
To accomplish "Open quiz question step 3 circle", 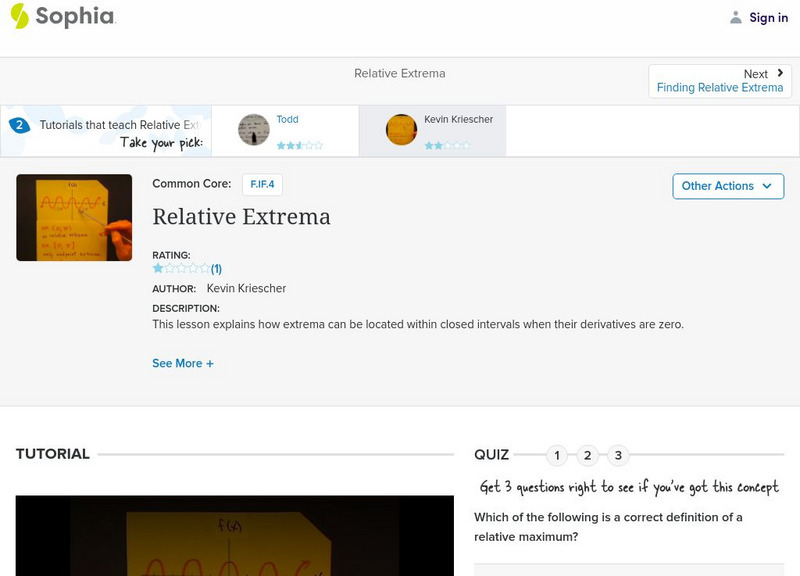I will click(x=617, y=454).
